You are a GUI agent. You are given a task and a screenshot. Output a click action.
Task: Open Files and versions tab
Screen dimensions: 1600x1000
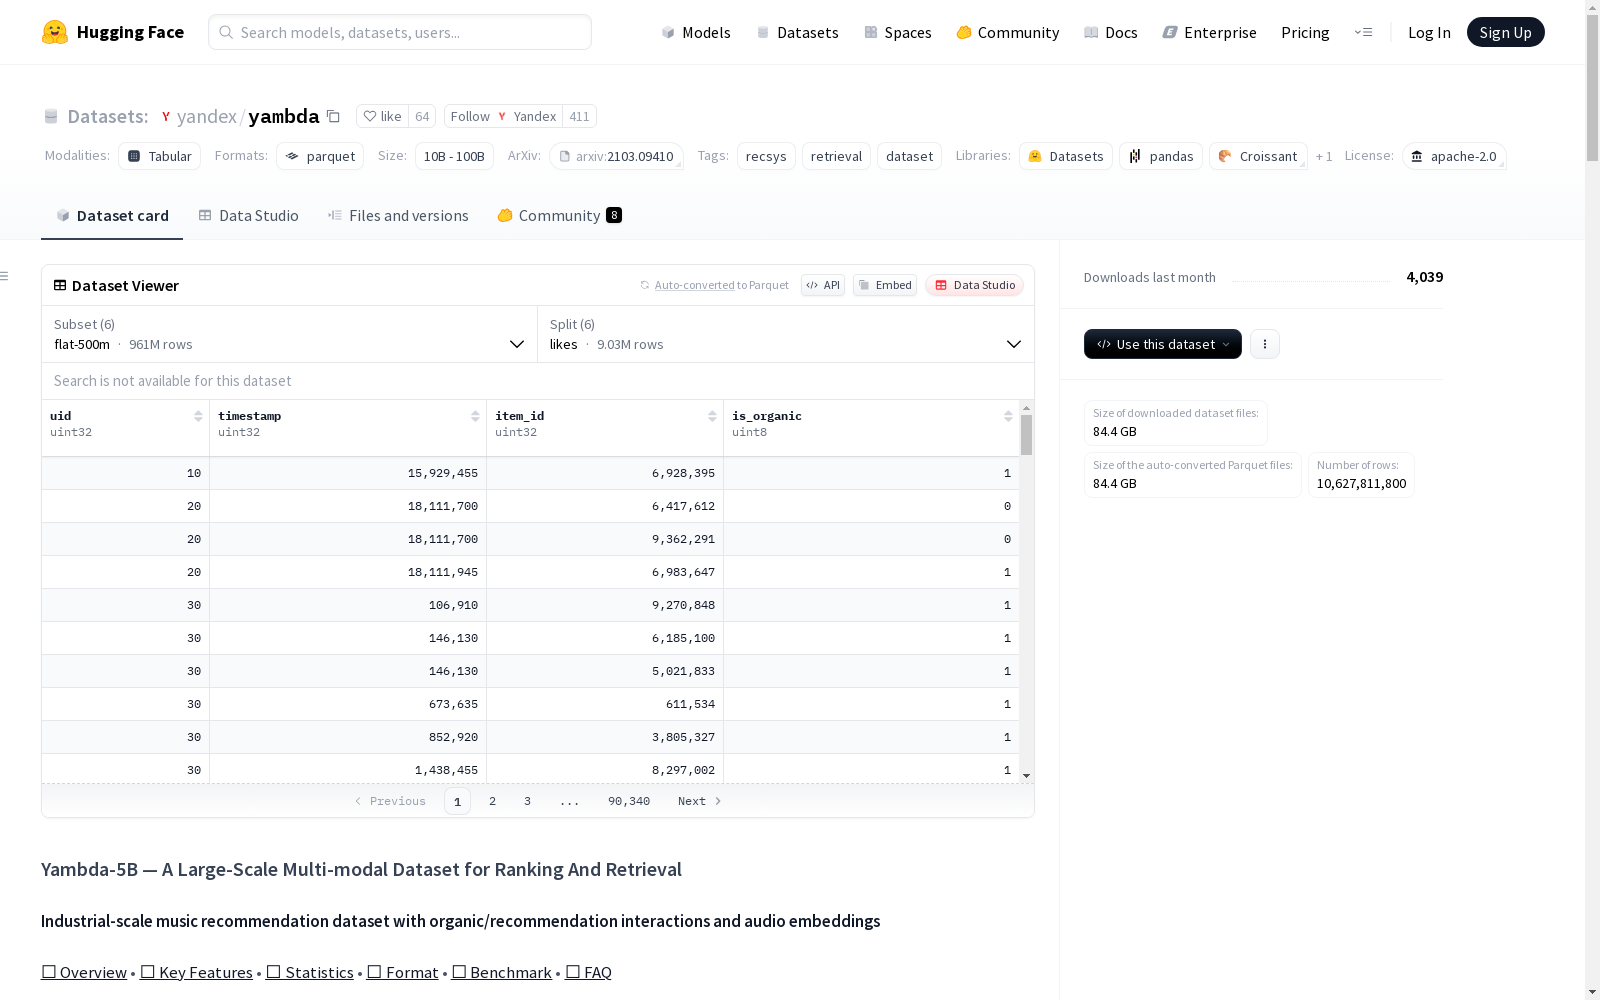click(x=398, y=215)
